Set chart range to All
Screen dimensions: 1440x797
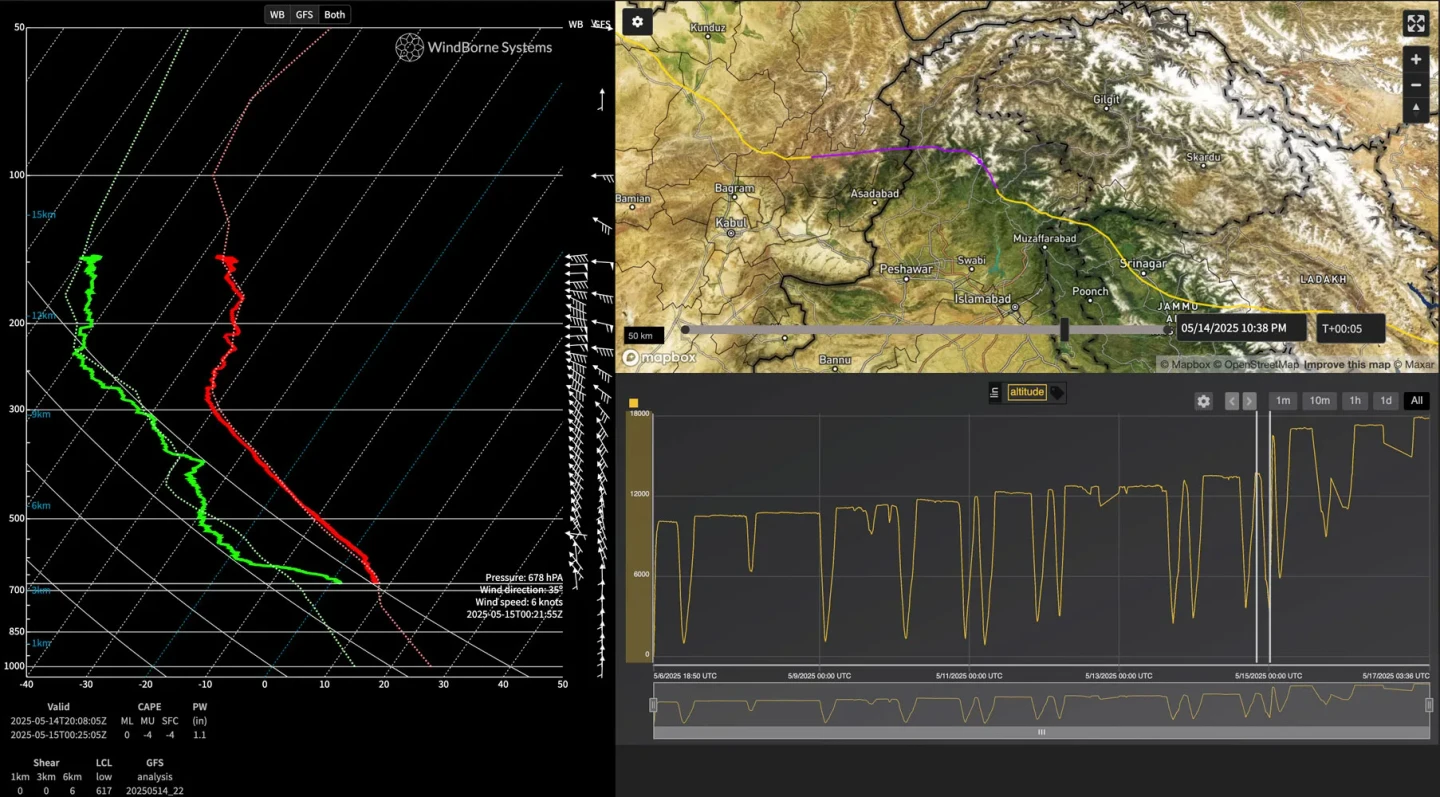1417,401
